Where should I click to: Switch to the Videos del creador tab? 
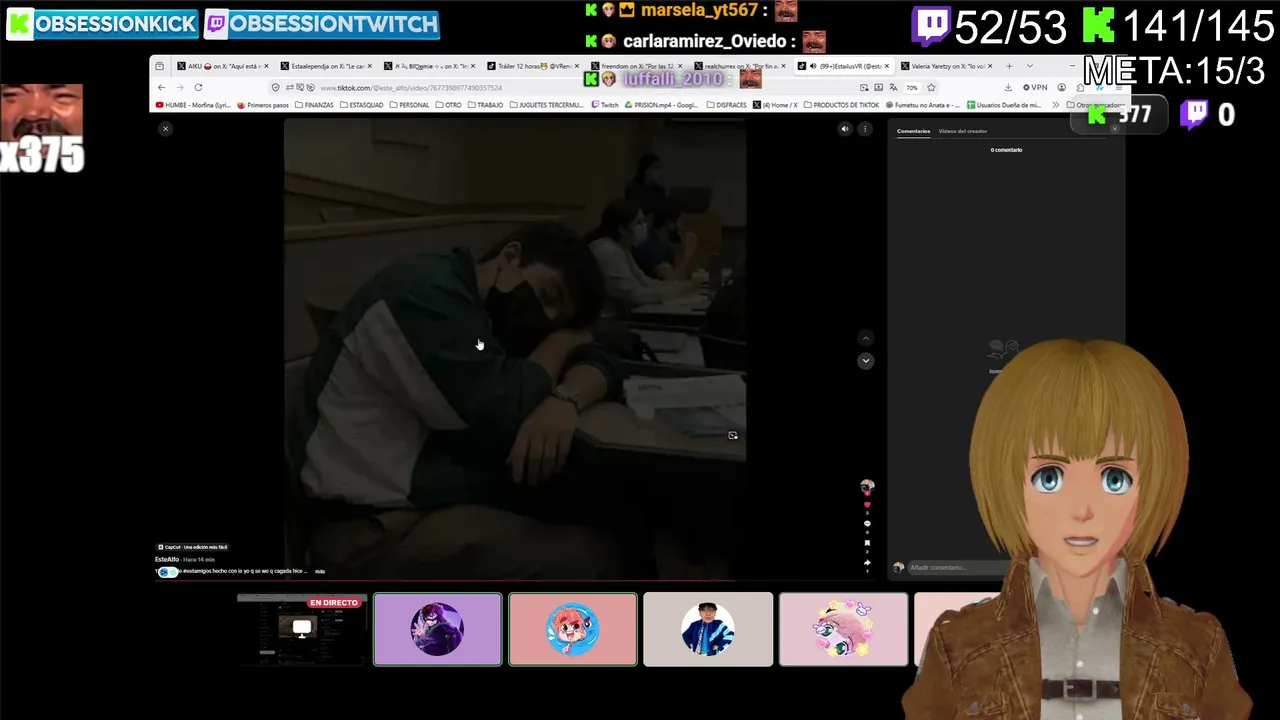[x=963, y=131]
